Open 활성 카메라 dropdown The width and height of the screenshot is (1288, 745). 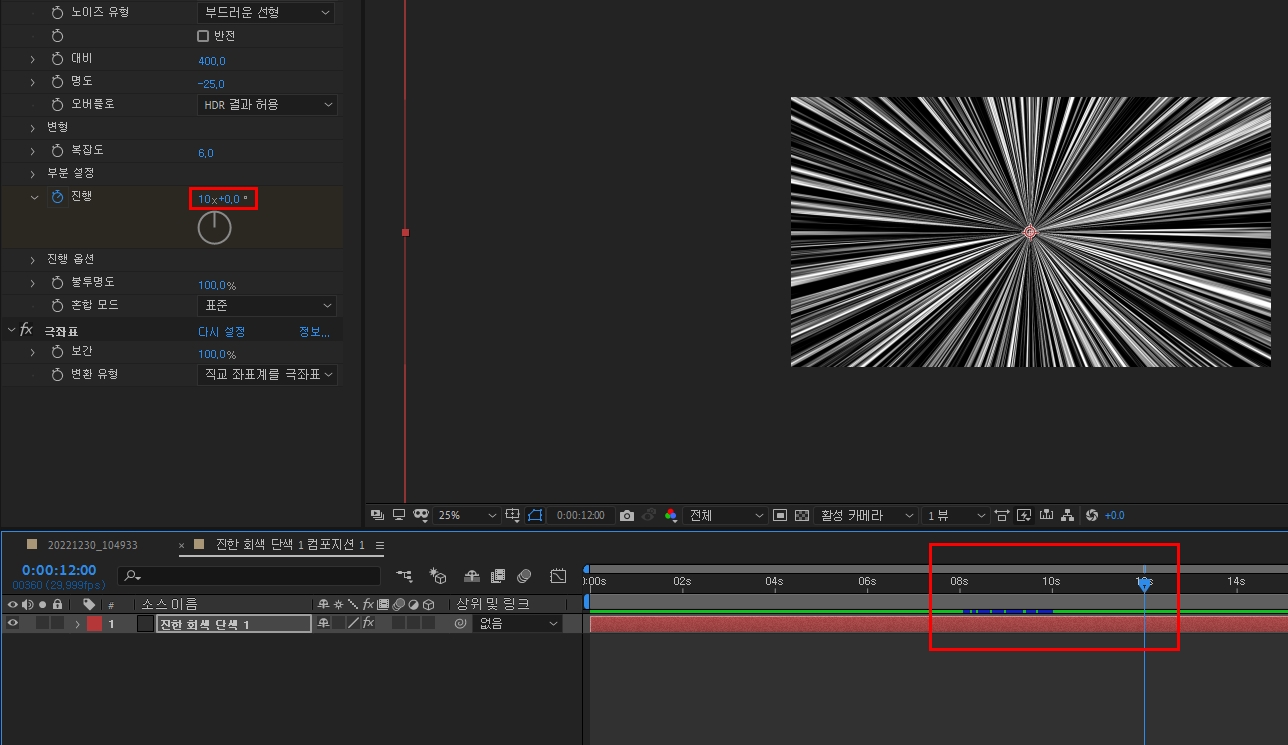867,515
